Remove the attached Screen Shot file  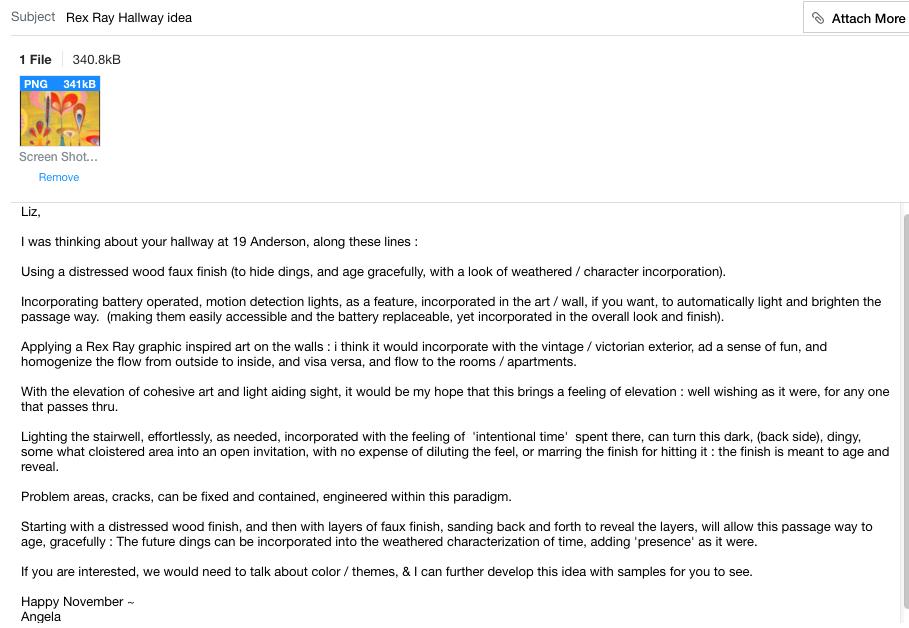click(59, 177)
